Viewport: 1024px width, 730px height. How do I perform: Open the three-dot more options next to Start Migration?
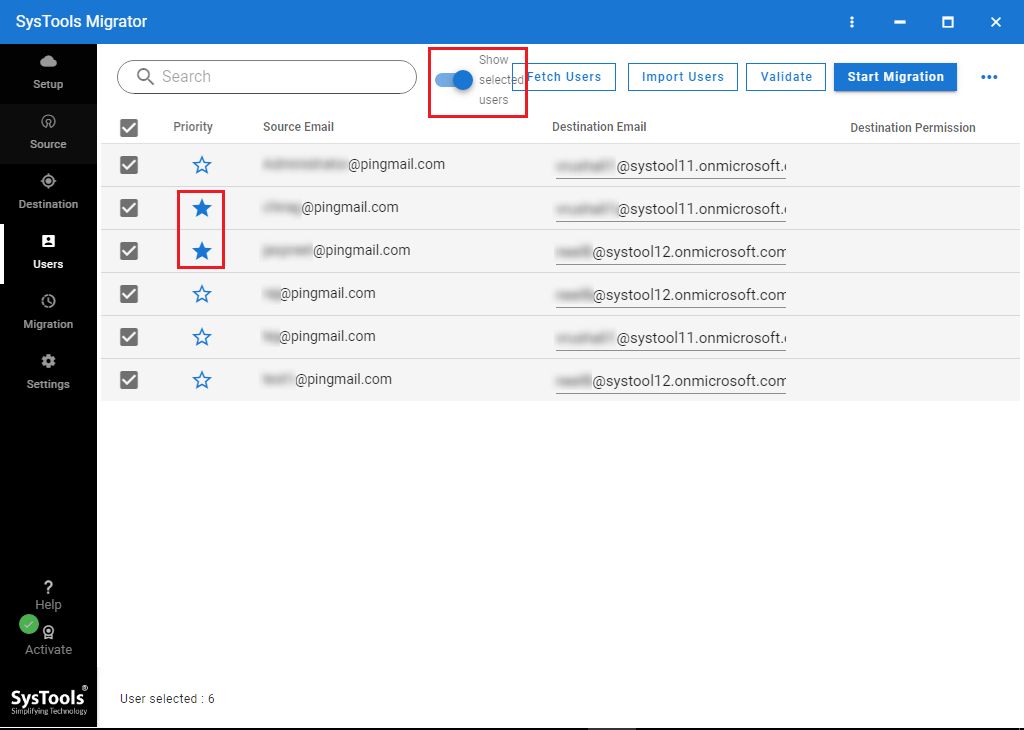[x=989, y=77]
